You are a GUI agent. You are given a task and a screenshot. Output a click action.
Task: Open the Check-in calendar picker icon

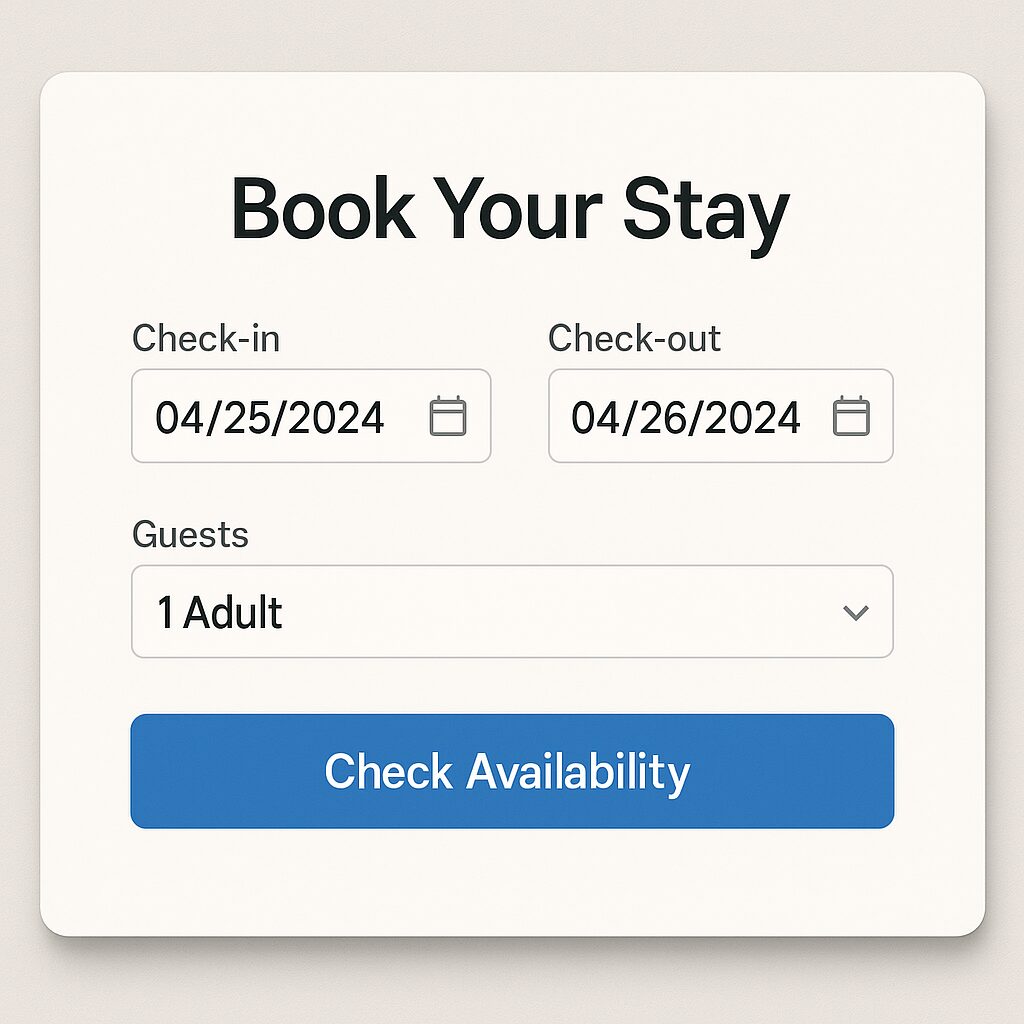coord(448,416)
